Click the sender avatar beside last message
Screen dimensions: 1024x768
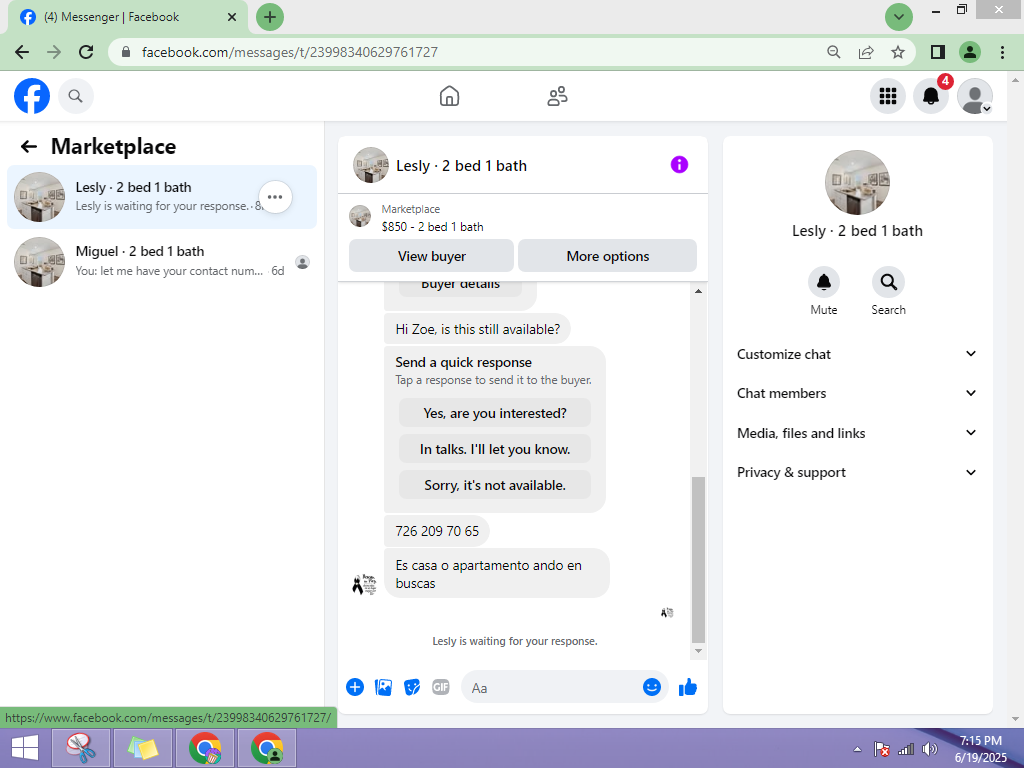pyautogui.click(x=364, y=584)
